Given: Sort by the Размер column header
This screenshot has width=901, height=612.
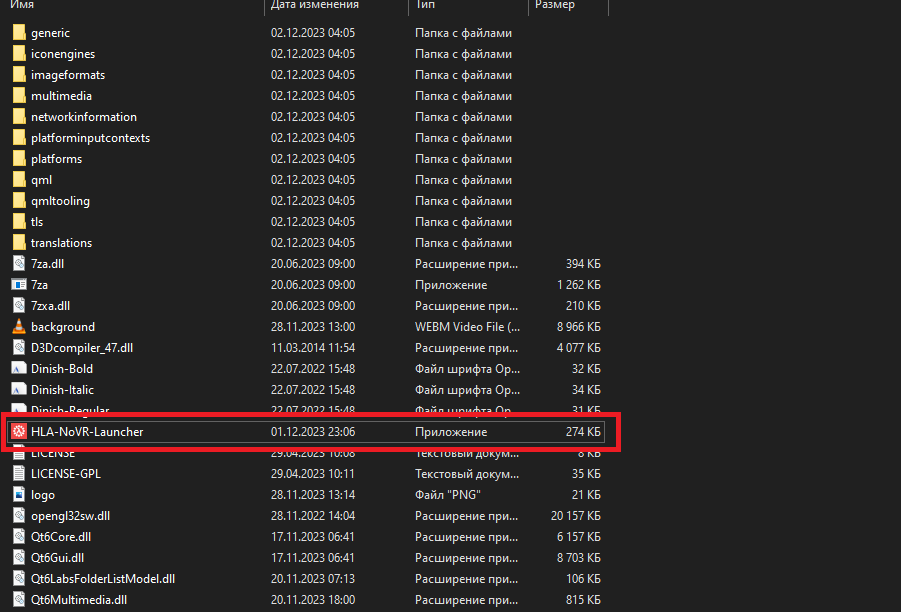Looking at the screenshot, I should pyautogui.click(x=555, y=5).
